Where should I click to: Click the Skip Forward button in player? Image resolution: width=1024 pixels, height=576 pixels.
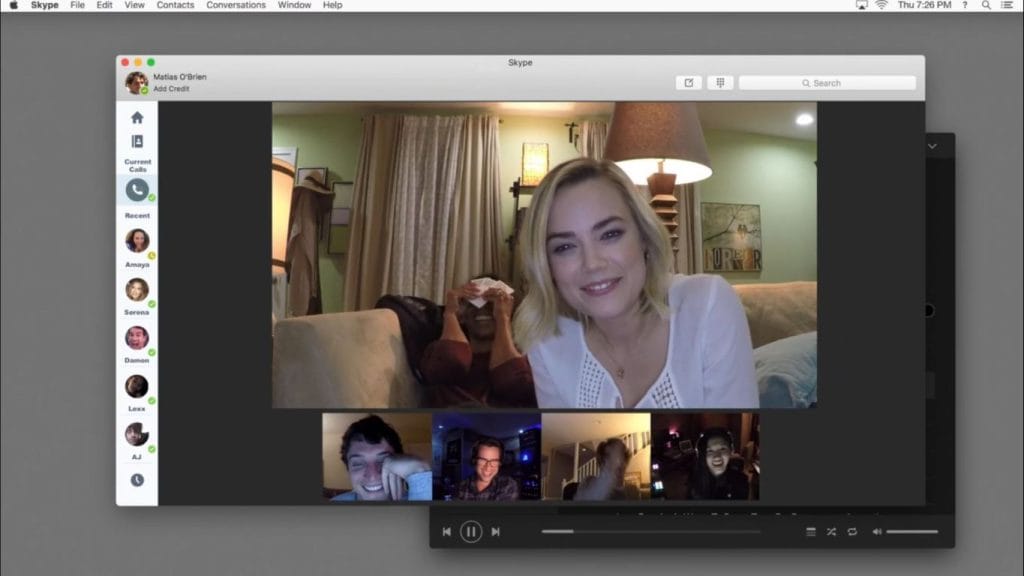494,532
